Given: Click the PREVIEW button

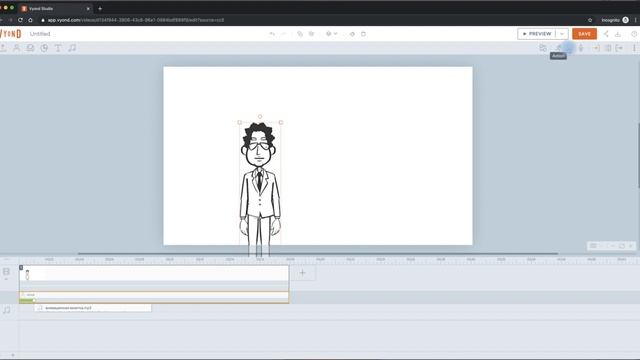Looking at the screenshot, I should [x=537, y=34].
